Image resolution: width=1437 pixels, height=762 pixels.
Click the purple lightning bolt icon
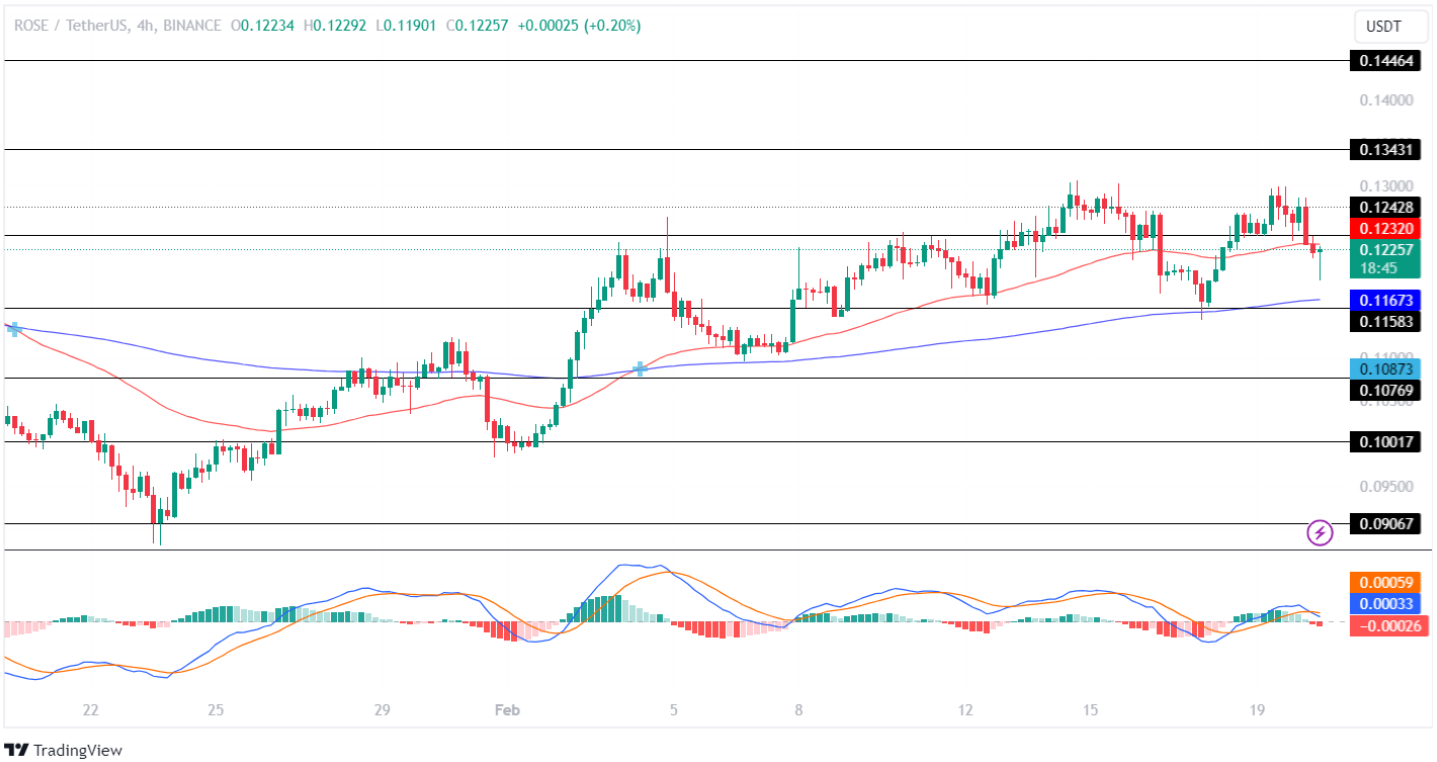1320,533
